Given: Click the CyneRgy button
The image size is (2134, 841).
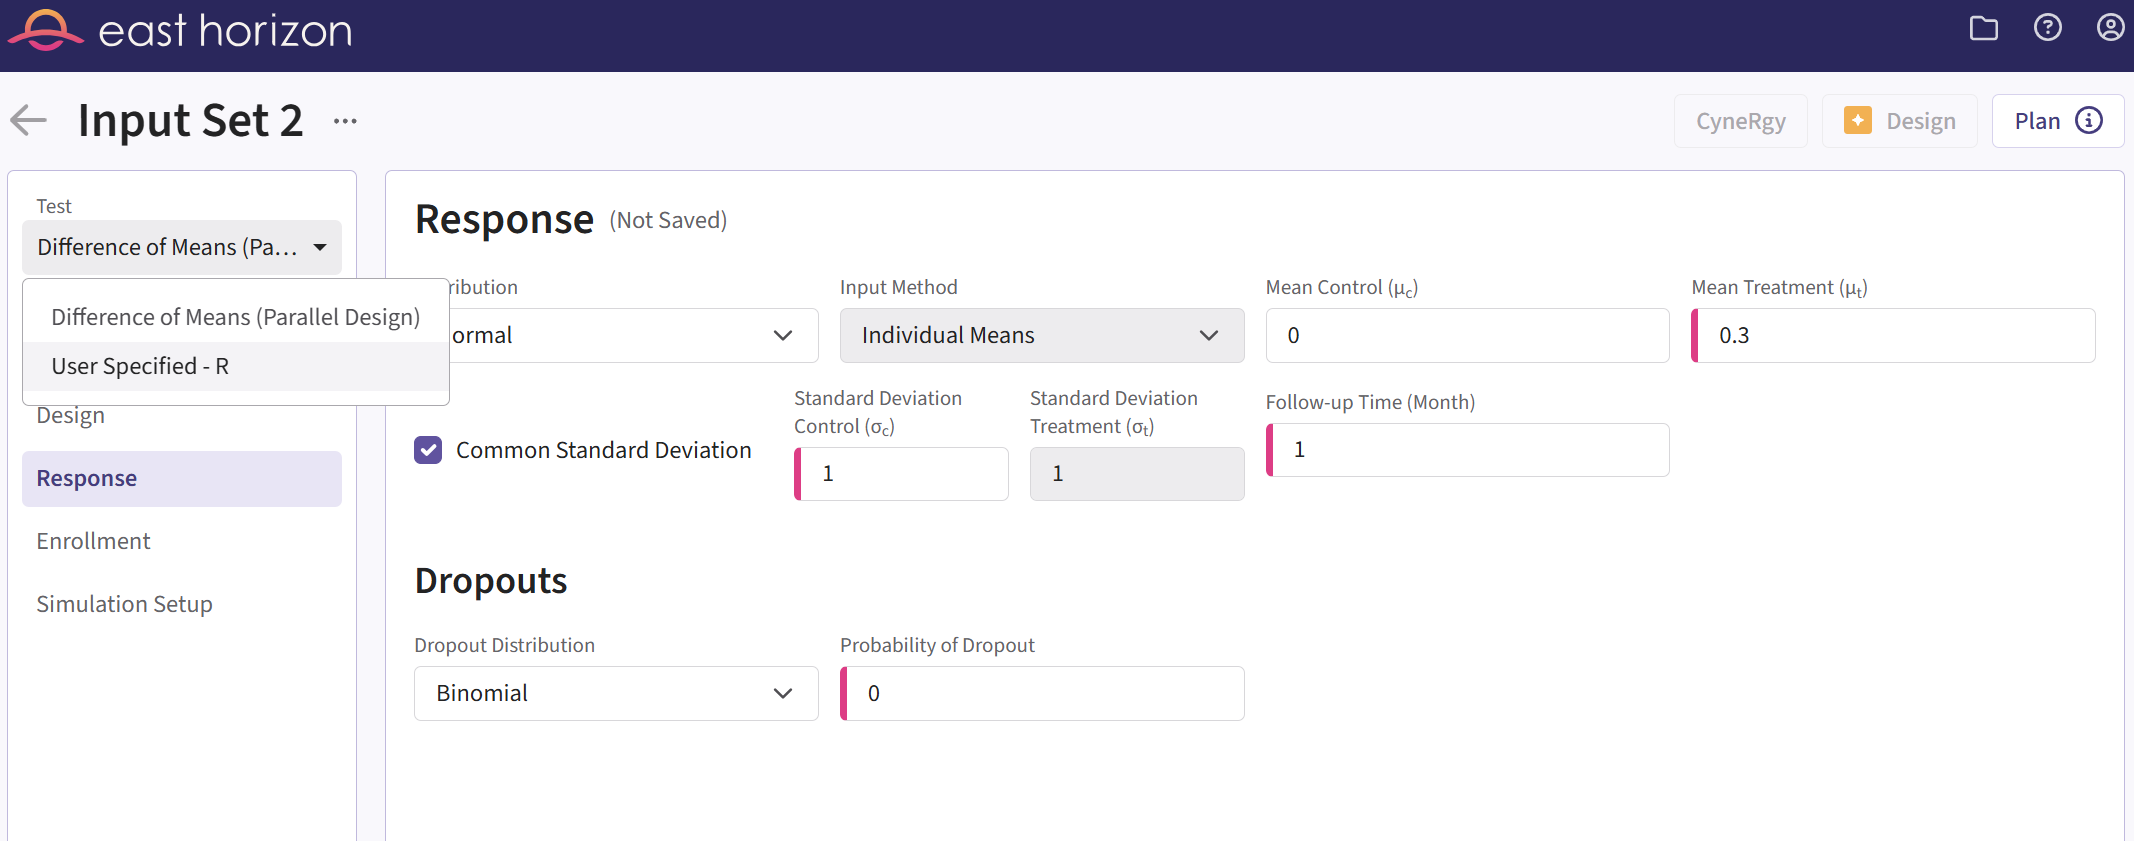Looking at the screenshot, I should click(1740, 121).
